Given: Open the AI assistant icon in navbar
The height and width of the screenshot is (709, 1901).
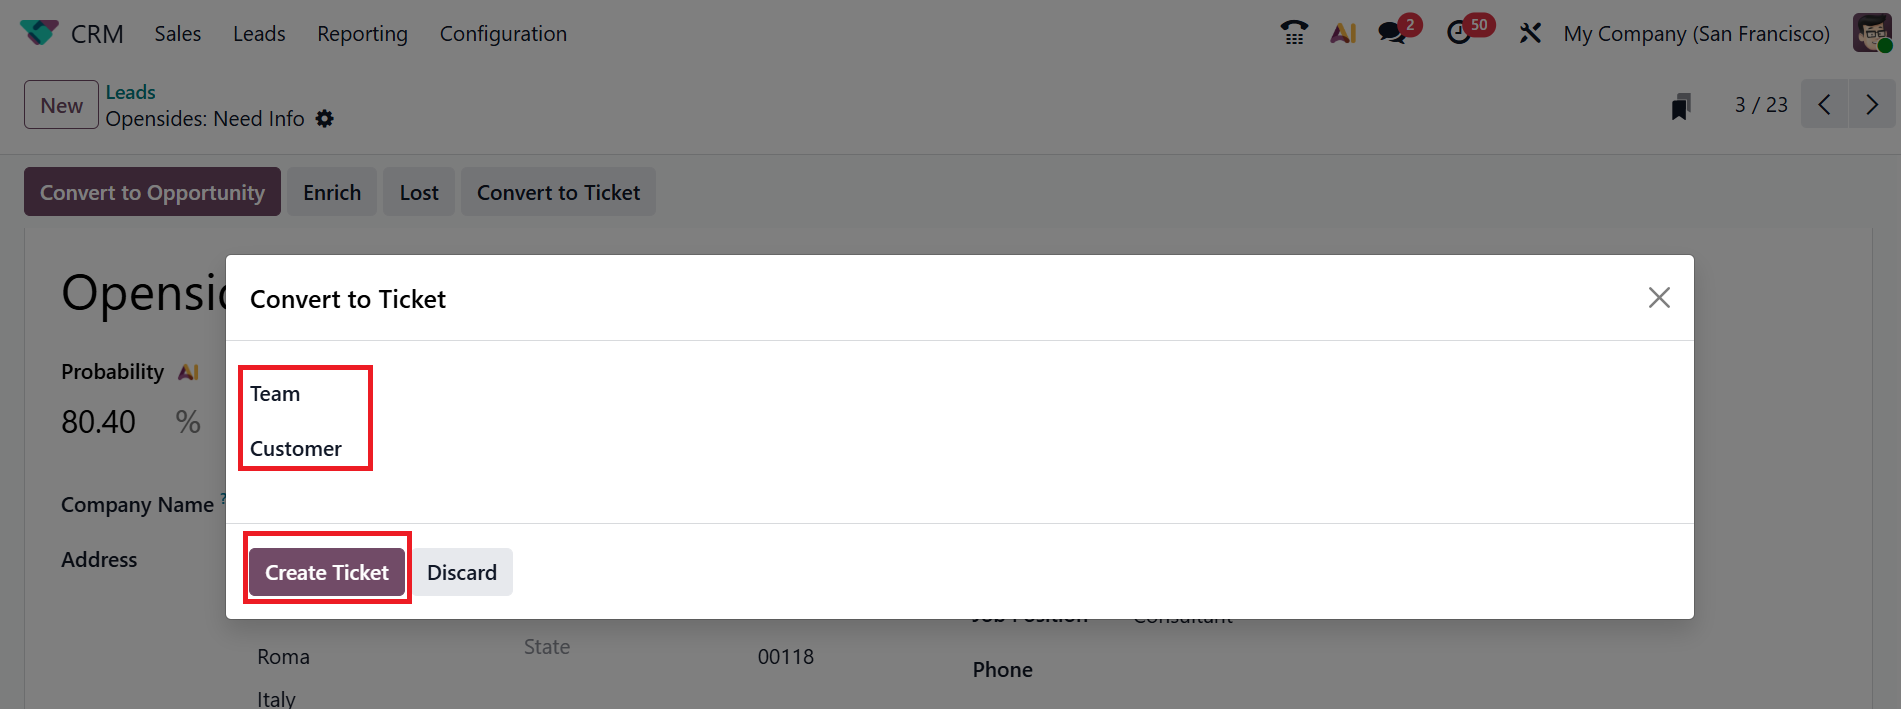Looking at the screenshot, I should [1343, 33].
